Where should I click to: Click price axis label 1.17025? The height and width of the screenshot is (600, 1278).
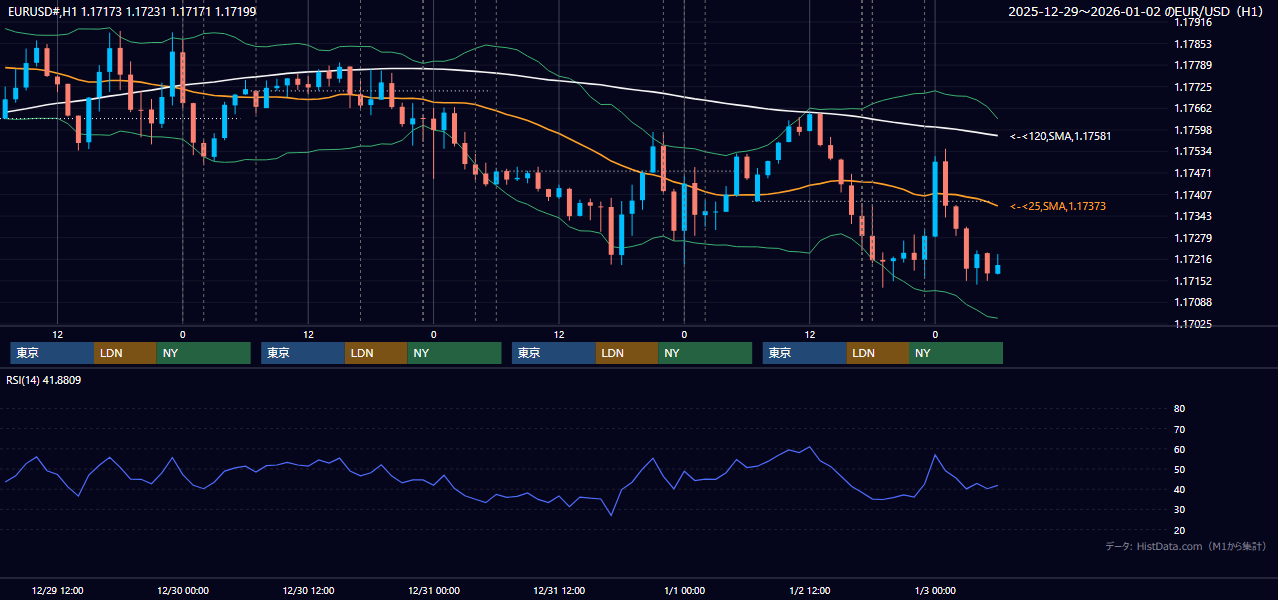(x=1192, y=324)
